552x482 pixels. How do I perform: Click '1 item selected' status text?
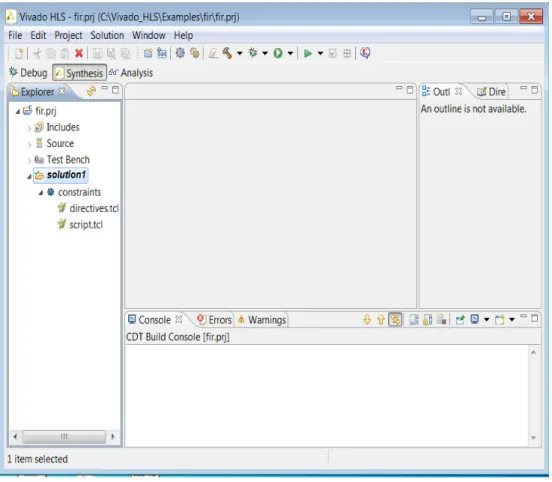(x=38, y=459)
